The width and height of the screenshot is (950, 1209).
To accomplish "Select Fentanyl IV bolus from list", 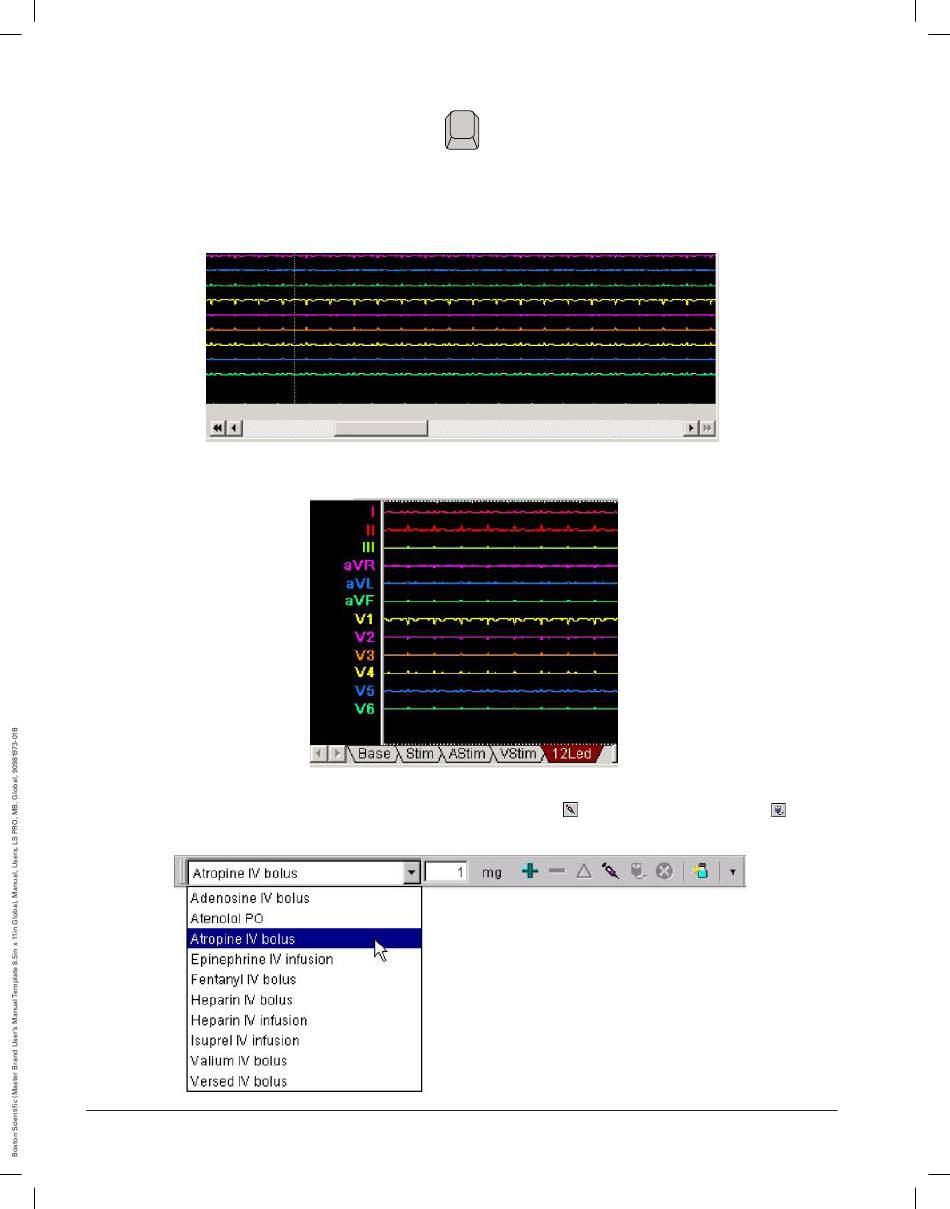I will (x=304, y=979).
